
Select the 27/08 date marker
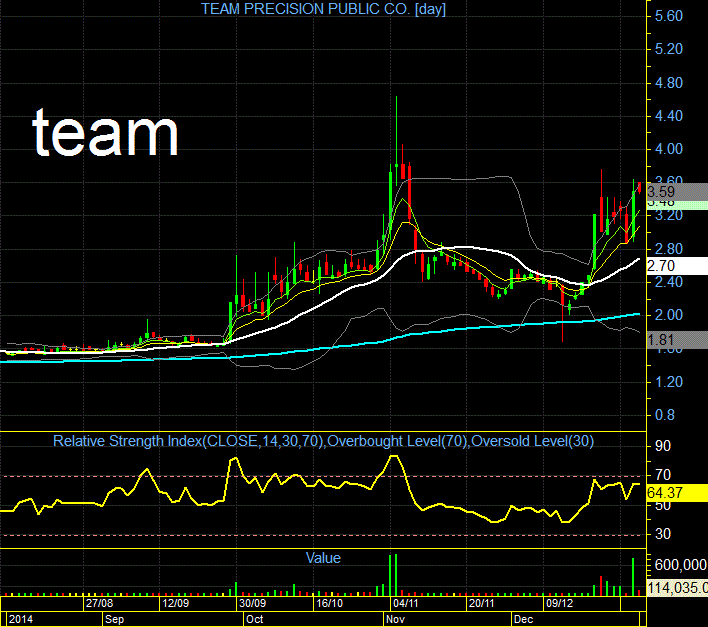click(100, 603)
